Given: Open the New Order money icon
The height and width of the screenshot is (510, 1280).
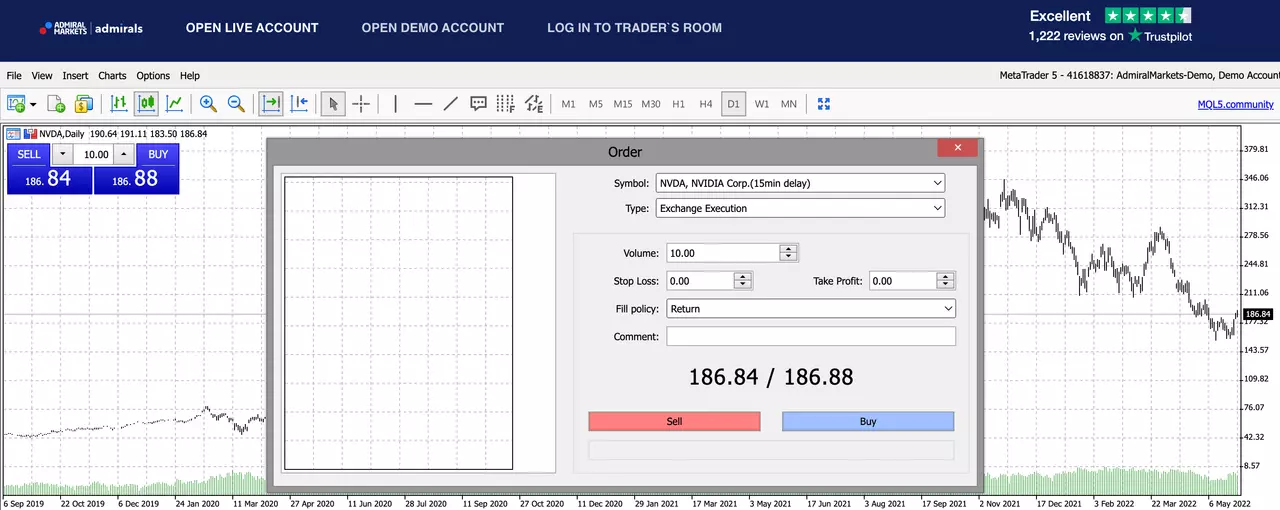Looking at the screenshot, I should coord(84,103).
